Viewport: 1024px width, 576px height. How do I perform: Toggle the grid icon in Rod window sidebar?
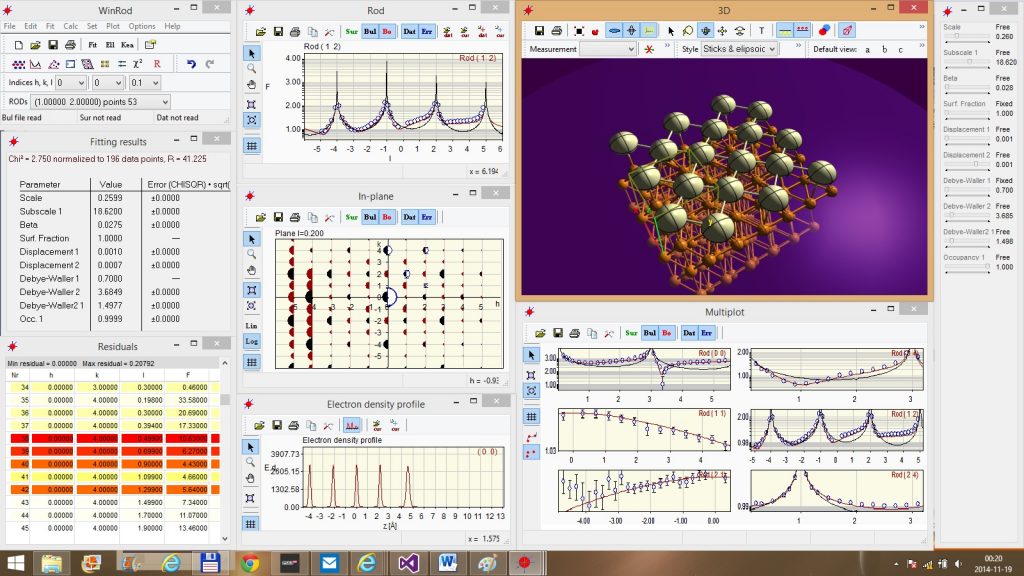click(251, 146)
